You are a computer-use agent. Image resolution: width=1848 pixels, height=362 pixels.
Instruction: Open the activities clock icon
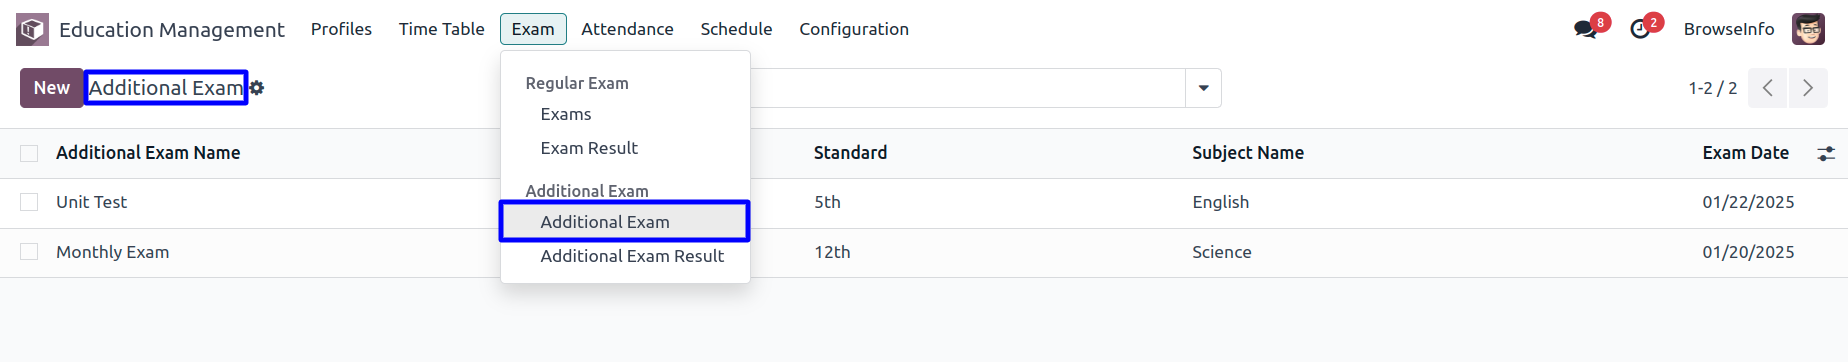coord(1640,29)
